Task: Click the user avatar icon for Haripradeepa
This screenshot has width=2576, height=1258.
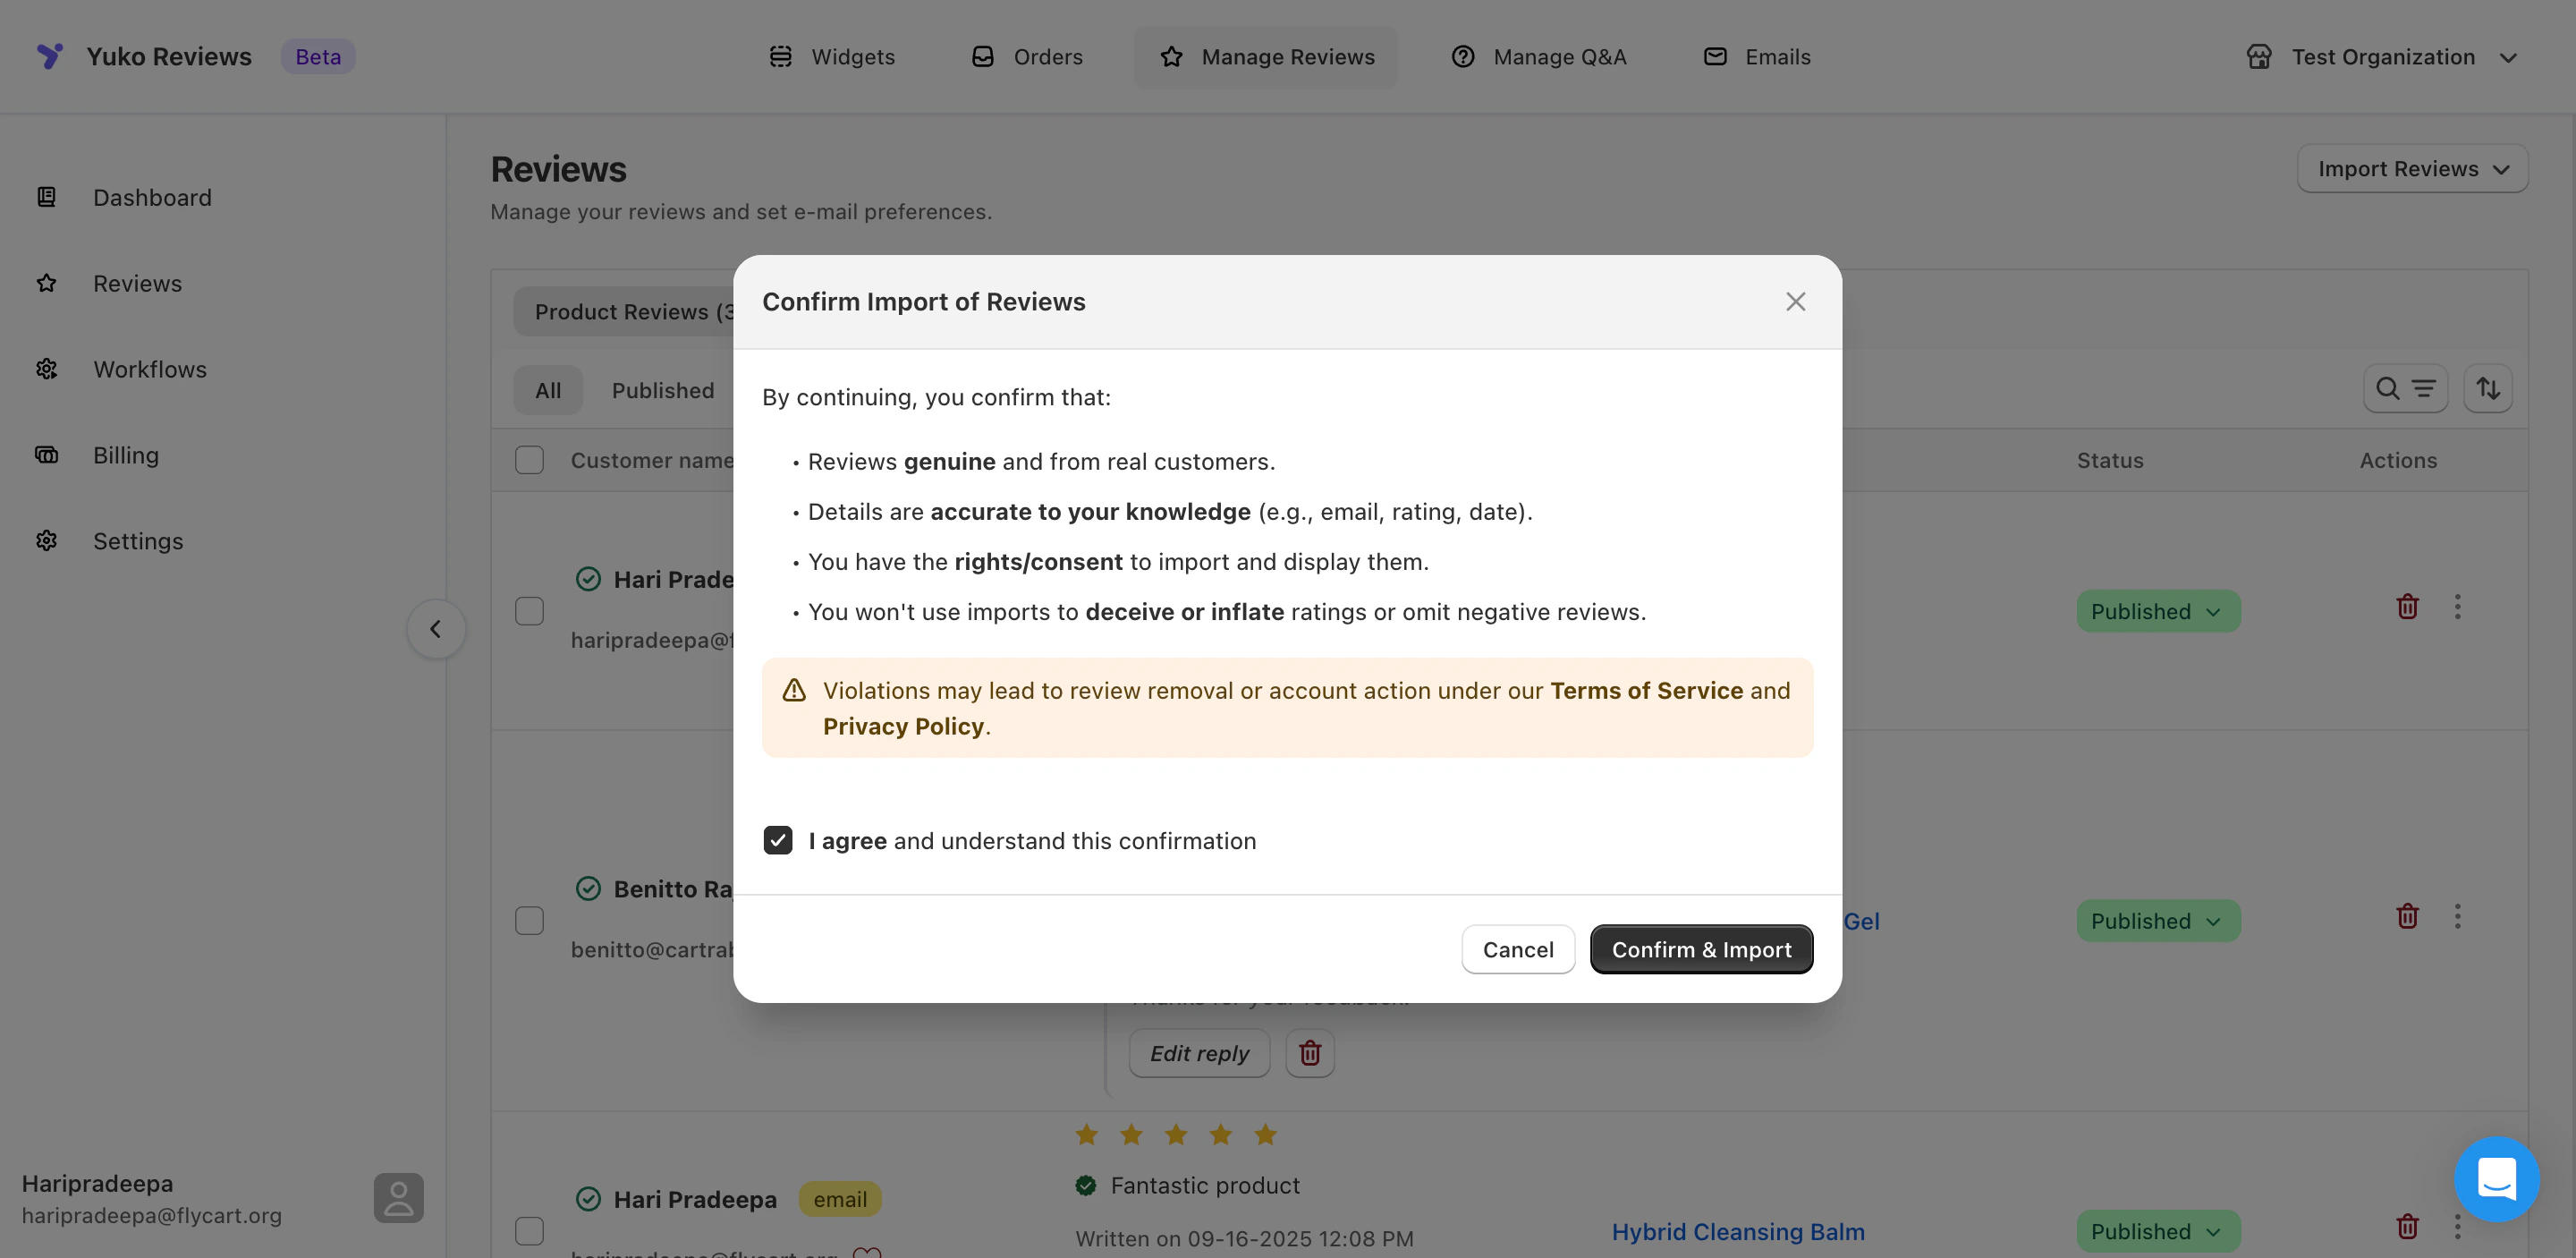Action: point(398,1198)
